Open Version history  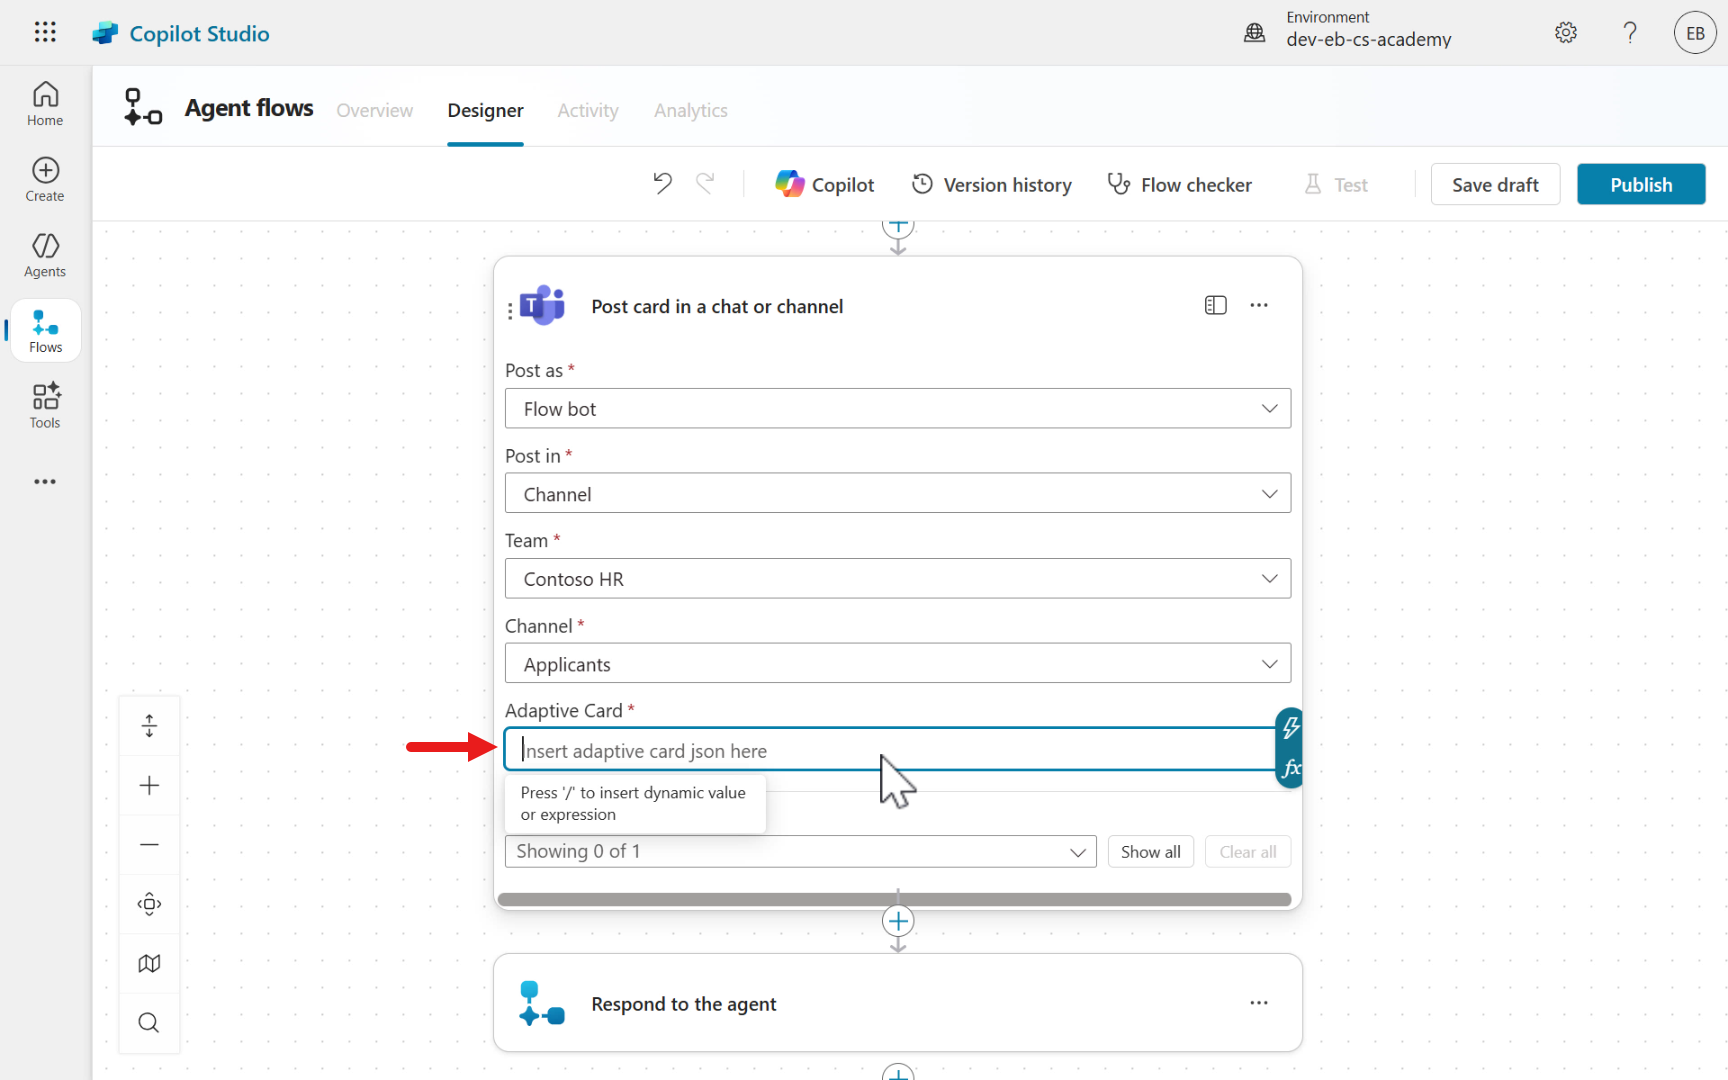[992, 185]
